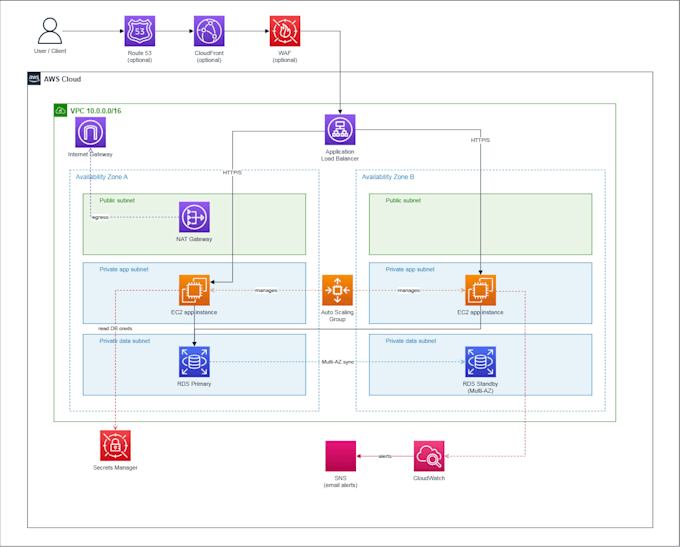Select the SNS email alerts icon
Screen dimensions: 680x547
(x=341, y=456)
